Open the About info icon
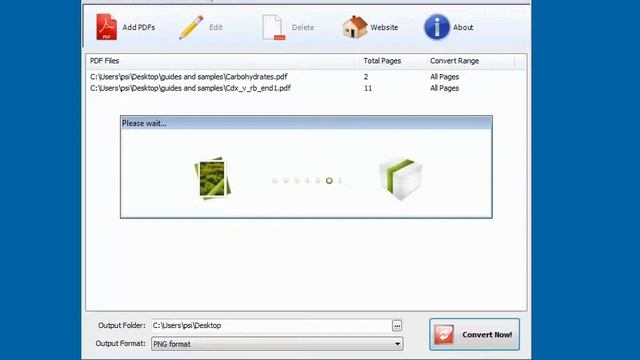 436,27
